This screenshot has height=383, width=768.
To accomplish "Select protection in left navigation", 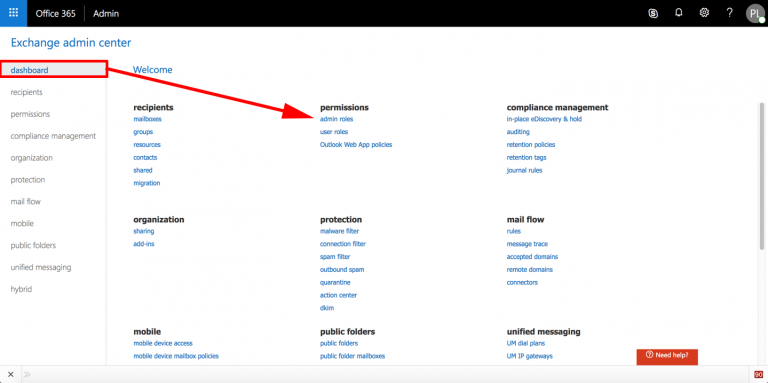I will pyautogui.click(x=28, y=180).
